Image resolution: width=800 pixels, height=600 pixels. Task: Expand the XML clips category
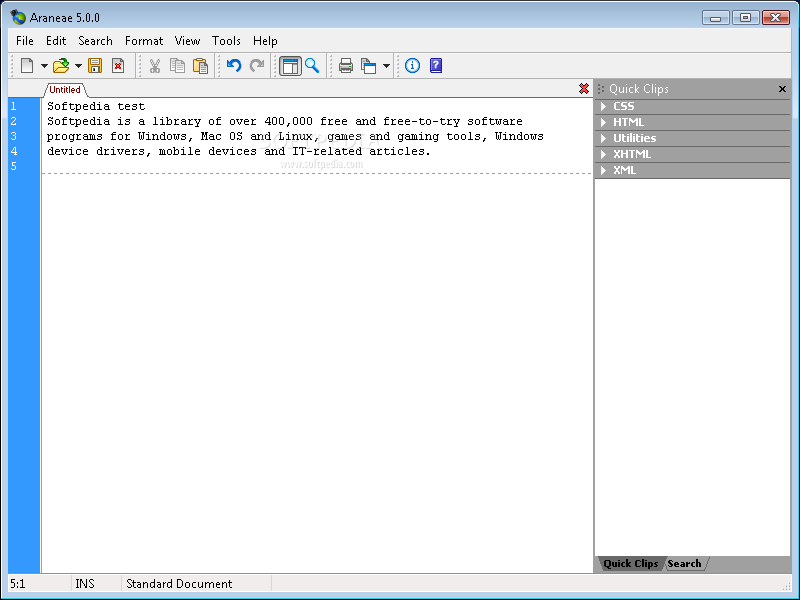(x=692, y=170)
